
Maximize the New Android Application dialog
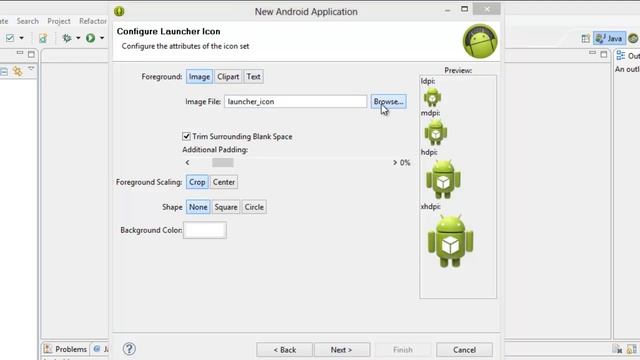[x=464, y=9]
